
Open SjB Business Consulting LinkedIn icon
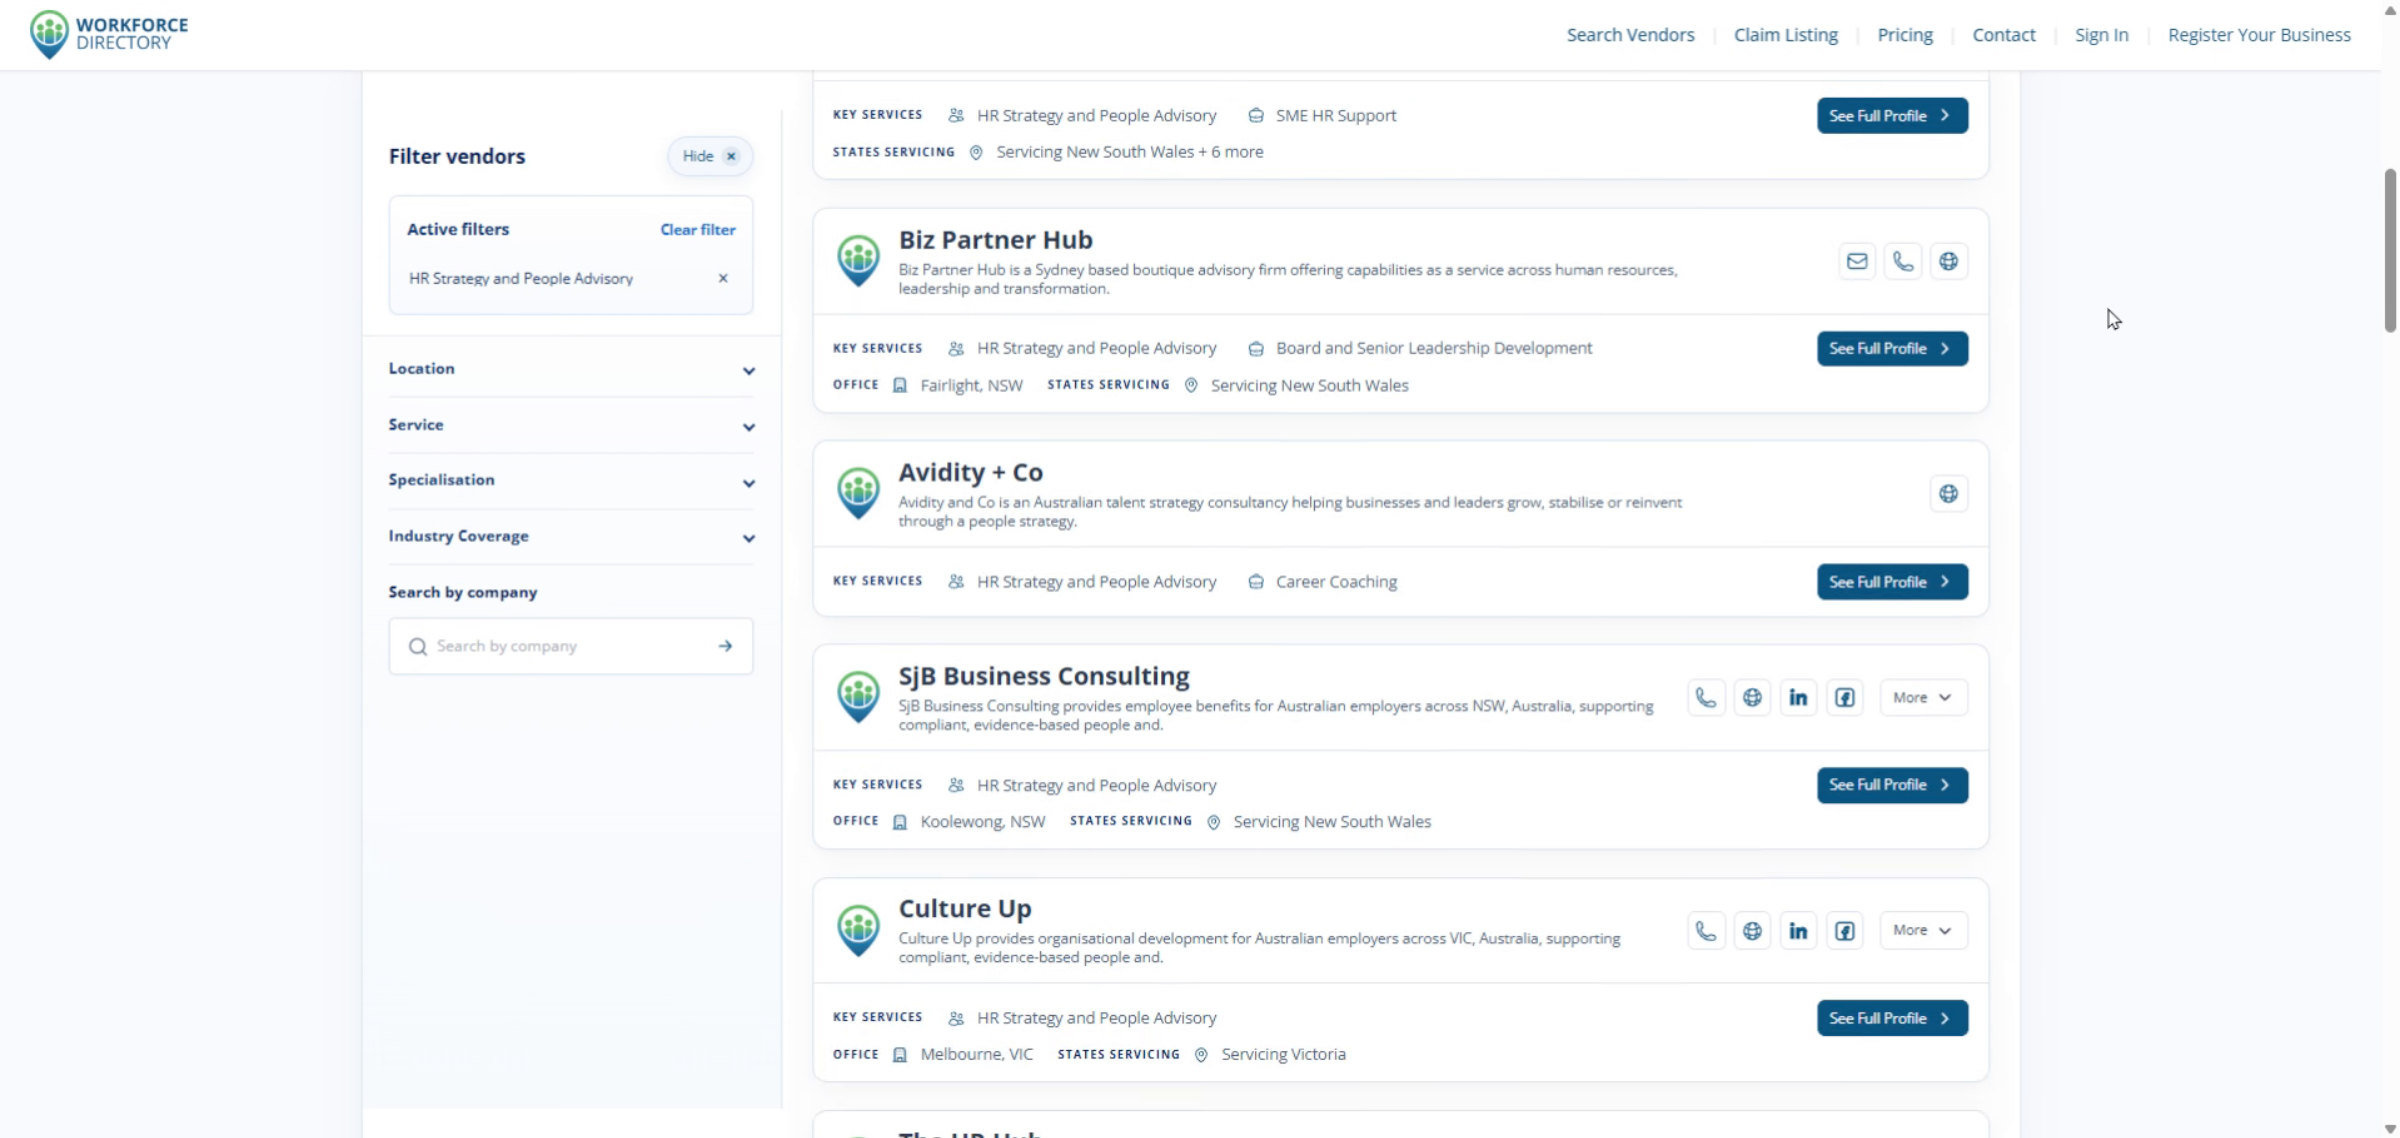[x=1798, y=698]
